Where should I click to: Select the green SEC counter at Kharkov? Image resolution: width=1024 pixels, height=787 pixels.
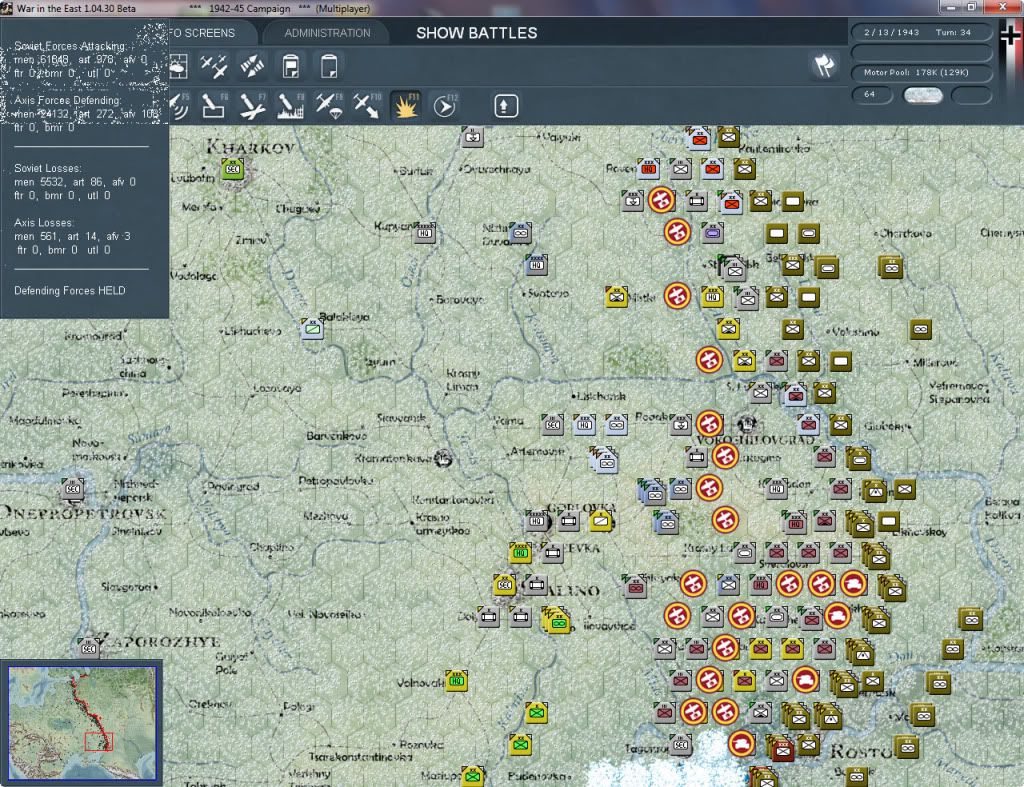tap(232, 169)
